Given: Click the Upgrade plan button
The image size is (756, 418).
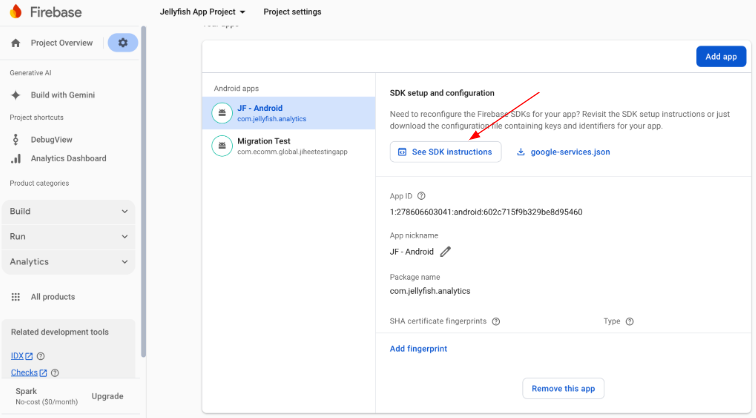Looking at the screenshot, I should (x=108, y=396).
